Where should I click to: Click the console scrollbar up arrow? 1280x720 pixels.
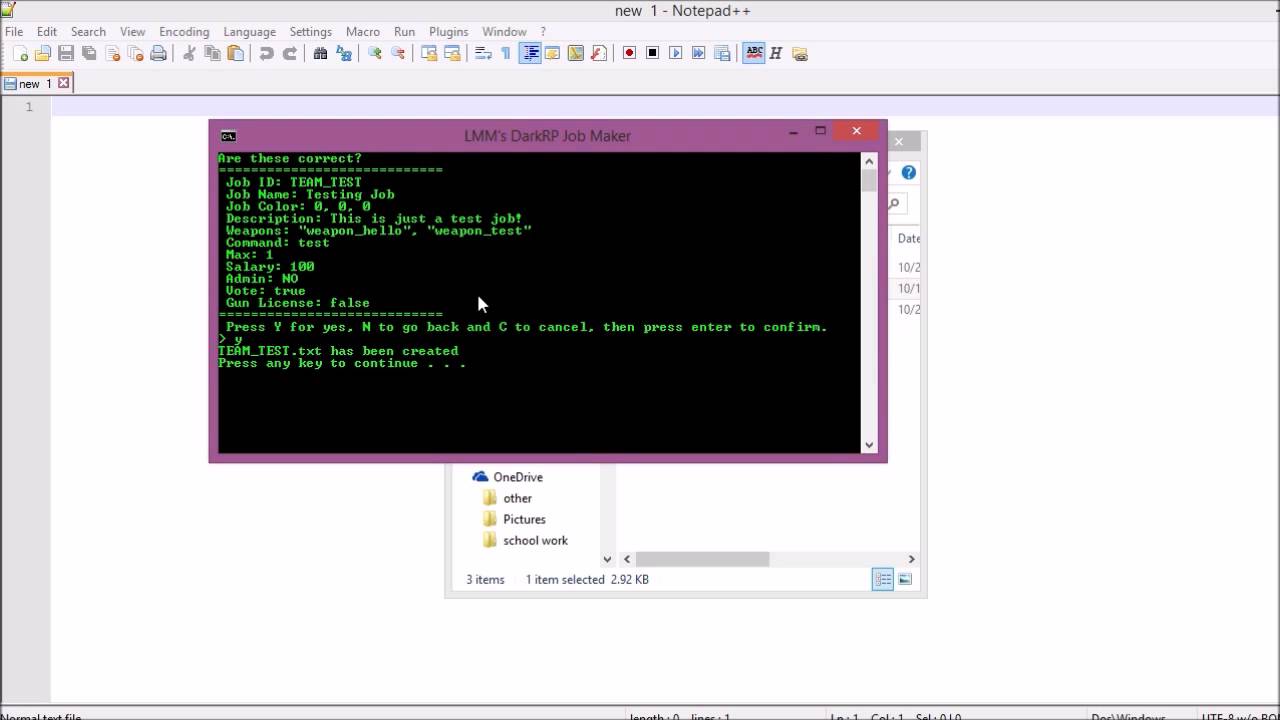(869, 161)
